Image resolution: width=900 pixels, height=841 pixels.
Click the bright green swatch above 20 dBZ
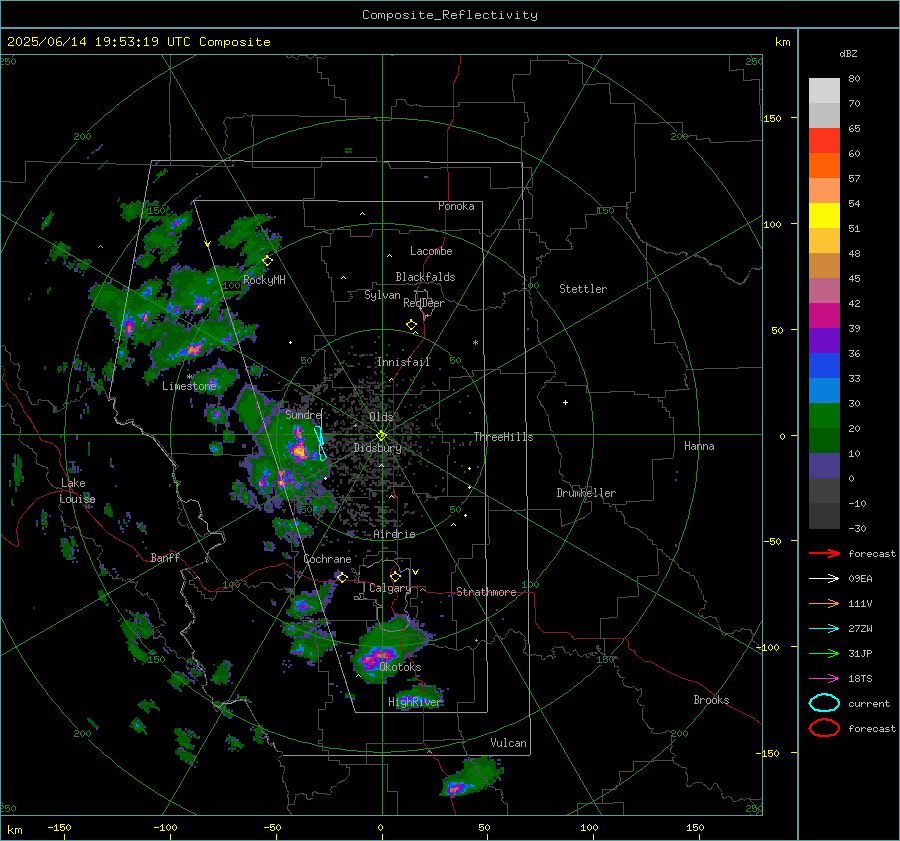pyautogui.click(x=824, y=415)
